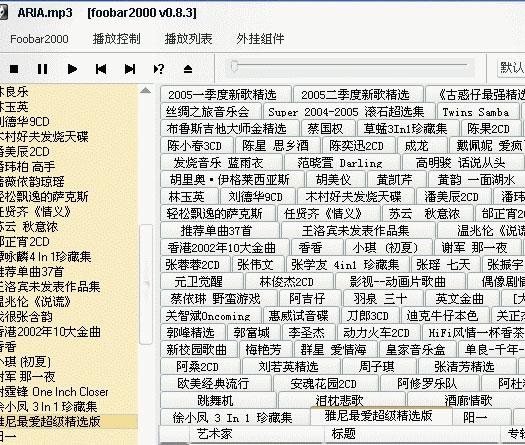Open the 刀郎3CD tab

click(370, 316)
